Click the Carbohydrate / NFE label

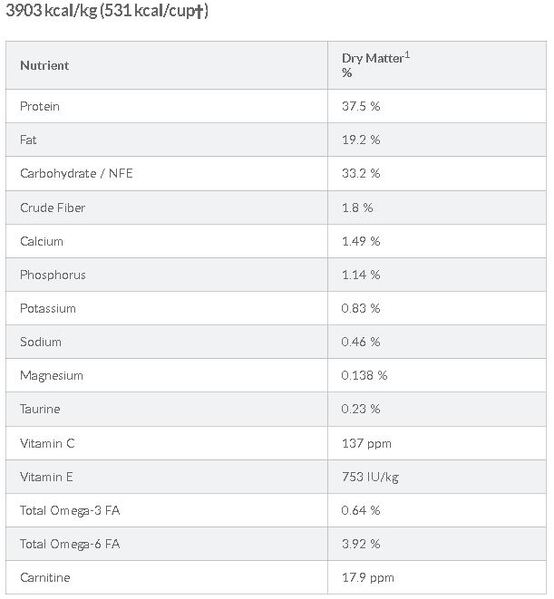click(76, 173)
